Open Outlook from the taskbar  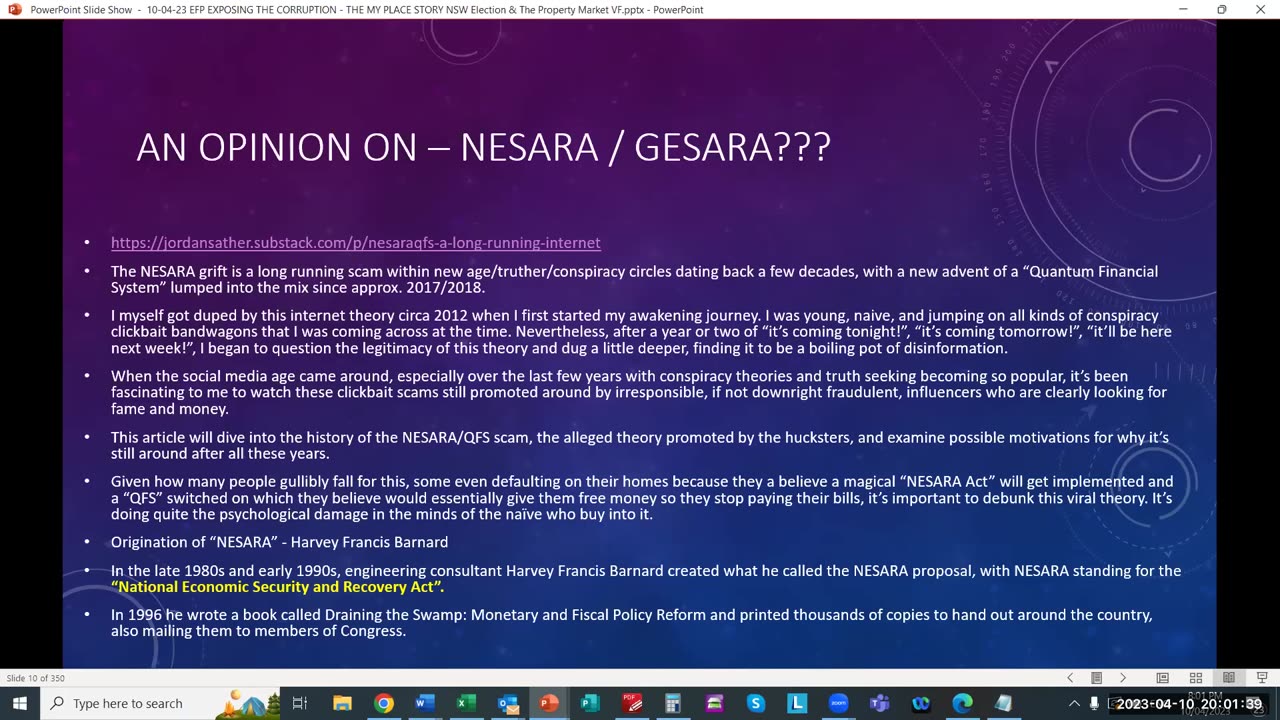tap(508, 703)
